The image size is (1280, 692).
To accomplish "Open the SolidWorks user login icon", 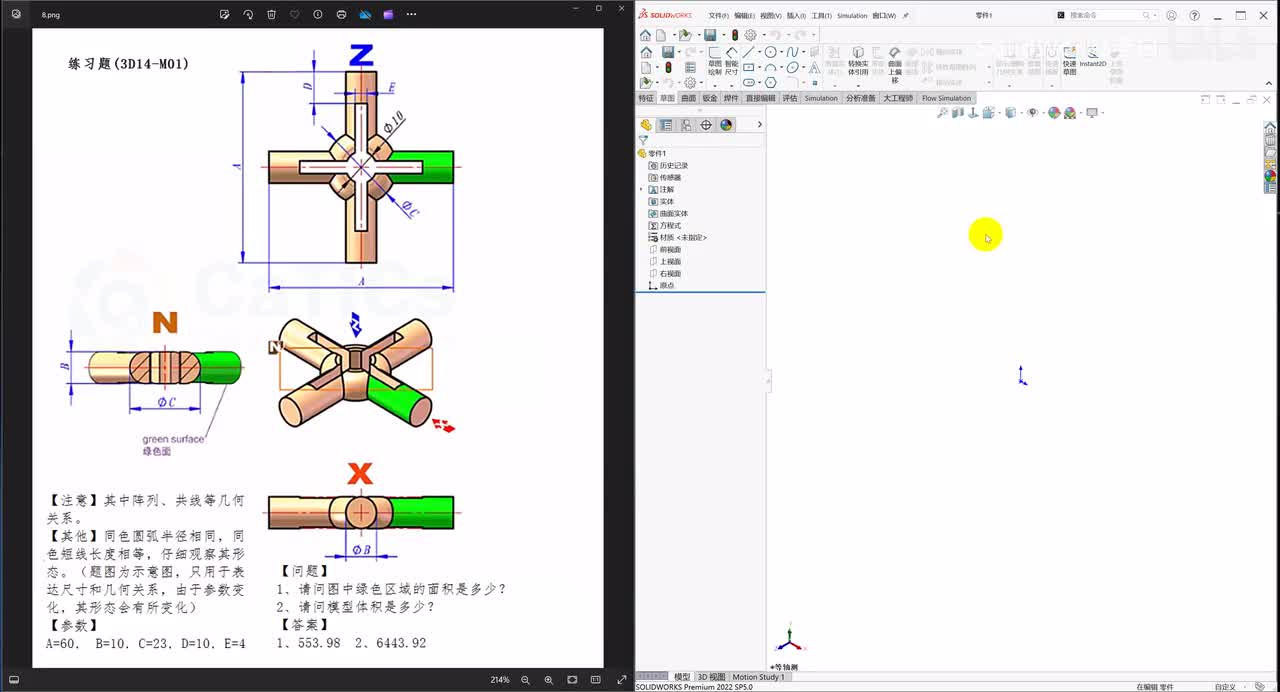I will [x=1171, y=16].
